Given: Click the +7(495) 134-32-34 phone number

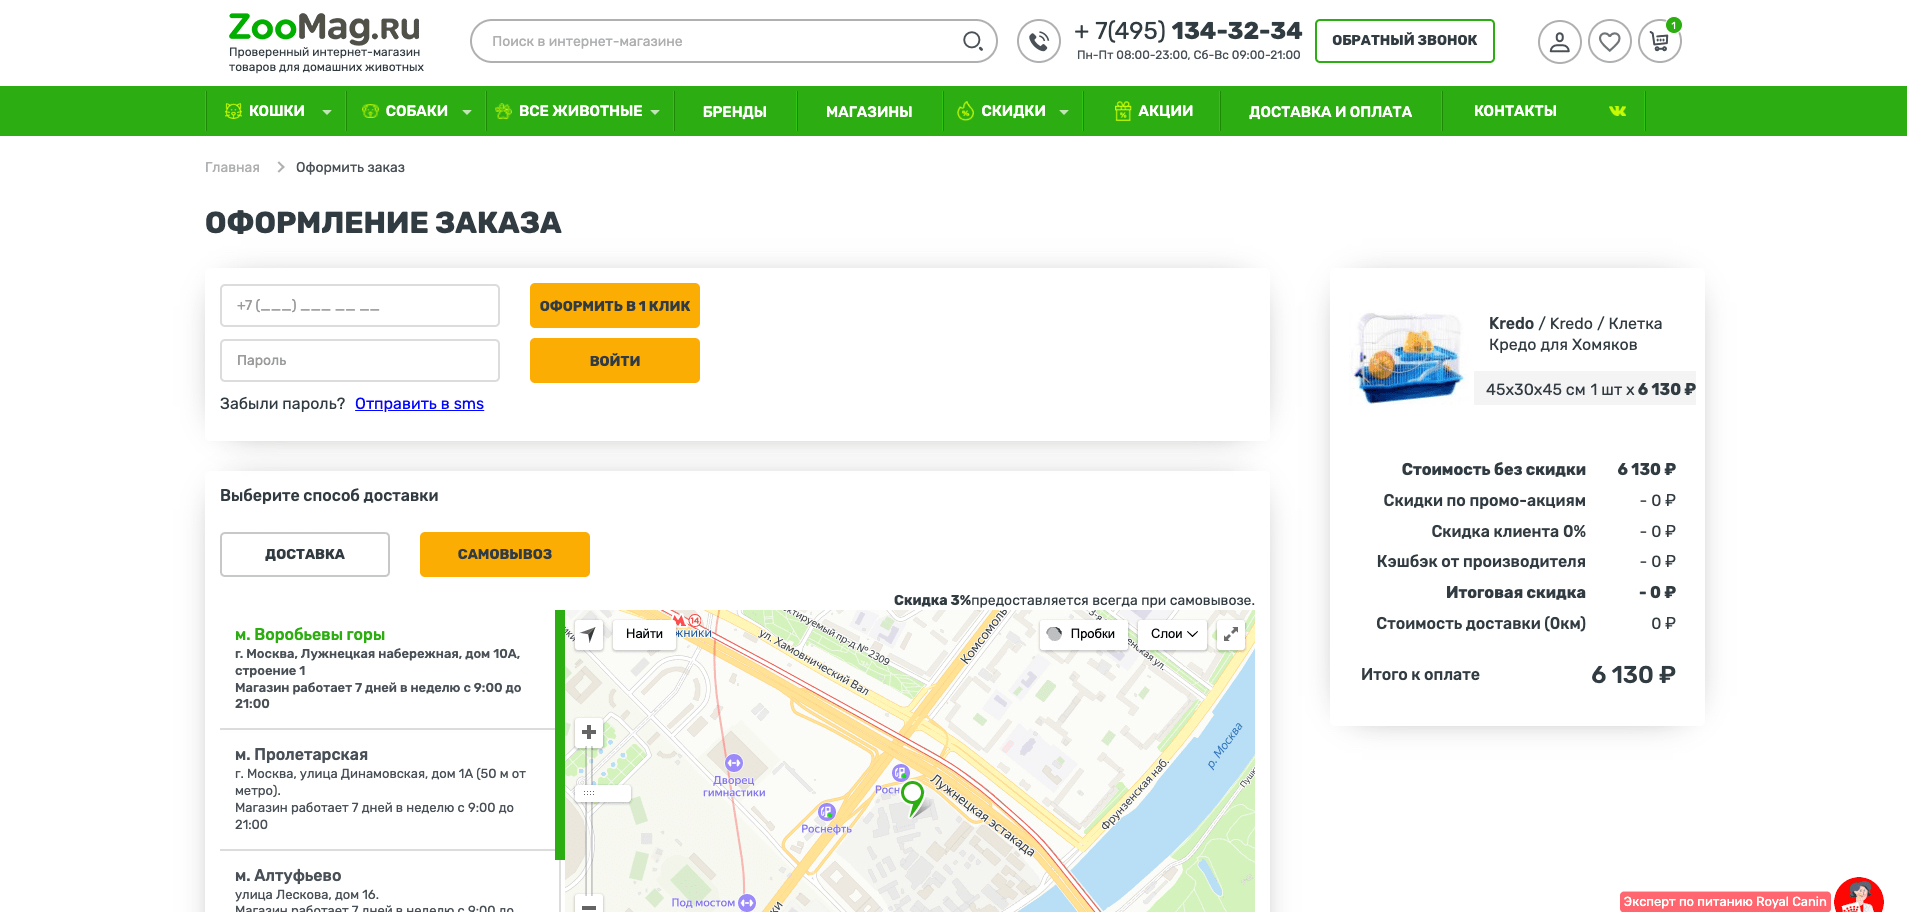Looking at the screenshot, I should (x=1188, y=31).
